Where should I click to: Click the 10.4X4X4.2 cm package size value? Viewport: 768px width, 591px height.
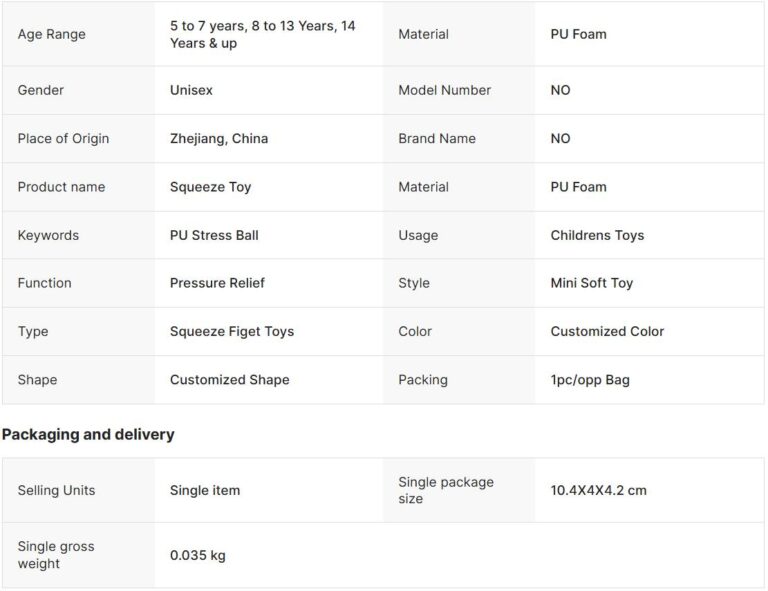coord(598,490)
